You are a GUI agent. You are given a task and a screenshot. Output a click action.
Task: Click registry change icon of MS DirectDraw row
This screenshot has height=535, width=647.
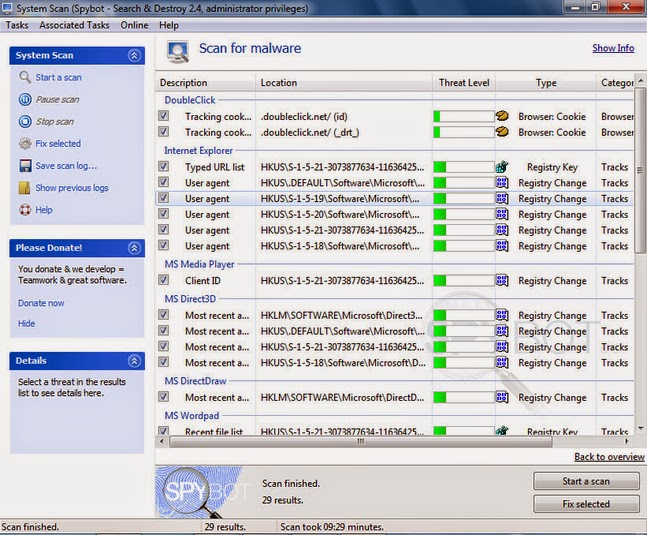502,397
